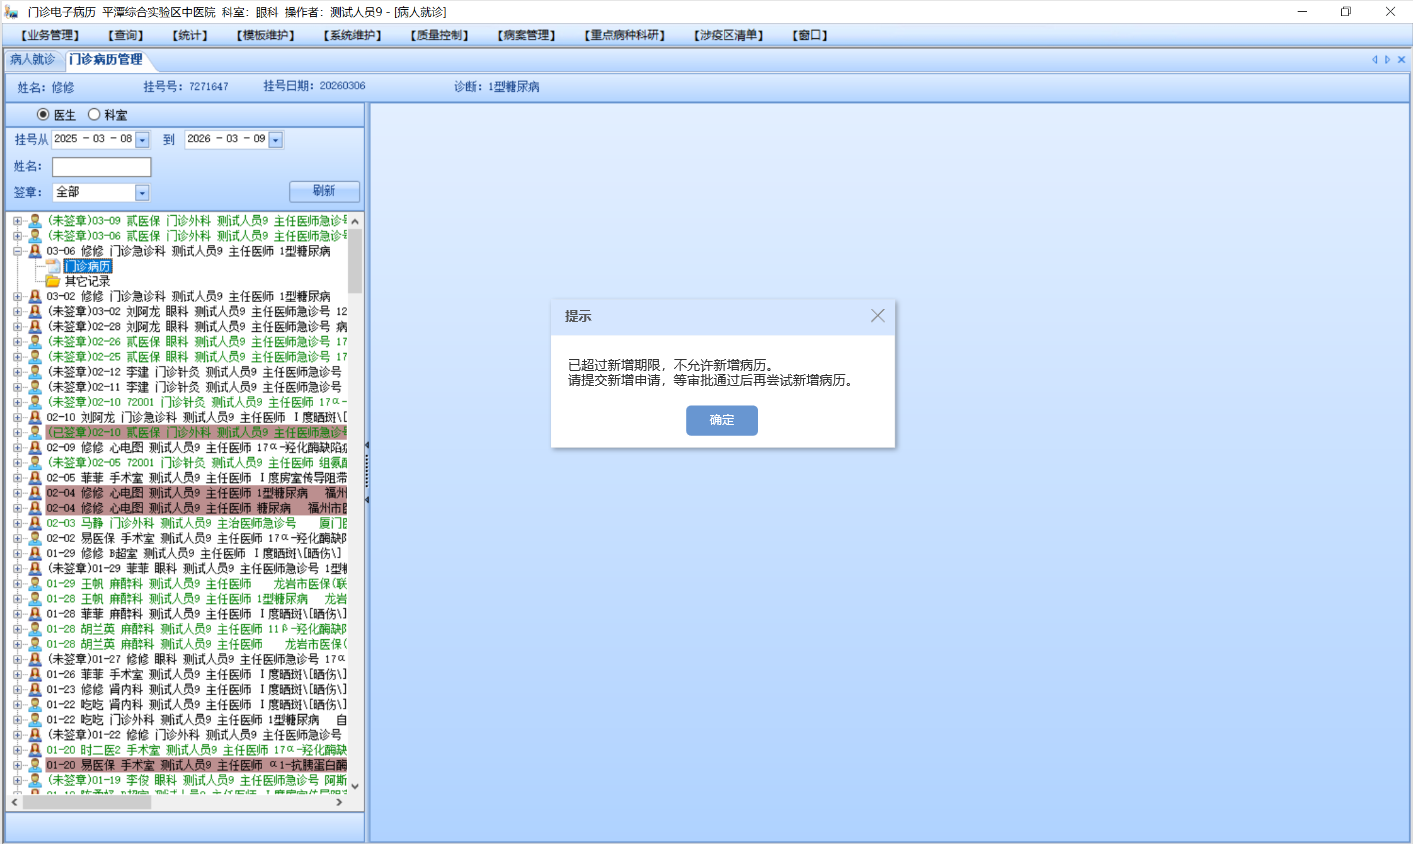Expand the 01-28 菲菲 麻醉科 node
Screen dimensions: 1413x844
(x=17, y=614)
